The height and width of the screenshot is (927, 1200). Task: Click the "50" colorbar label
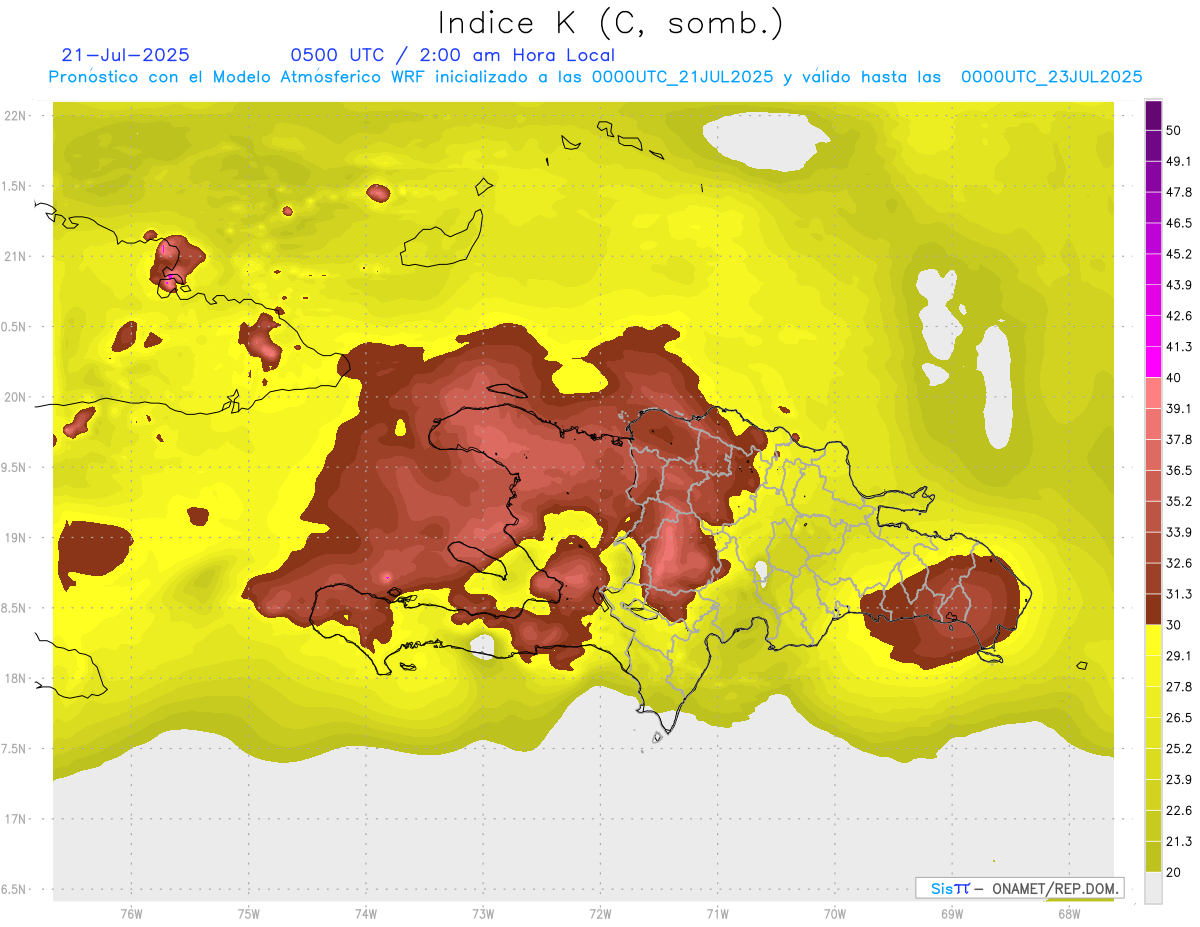tap(1174, 131)
